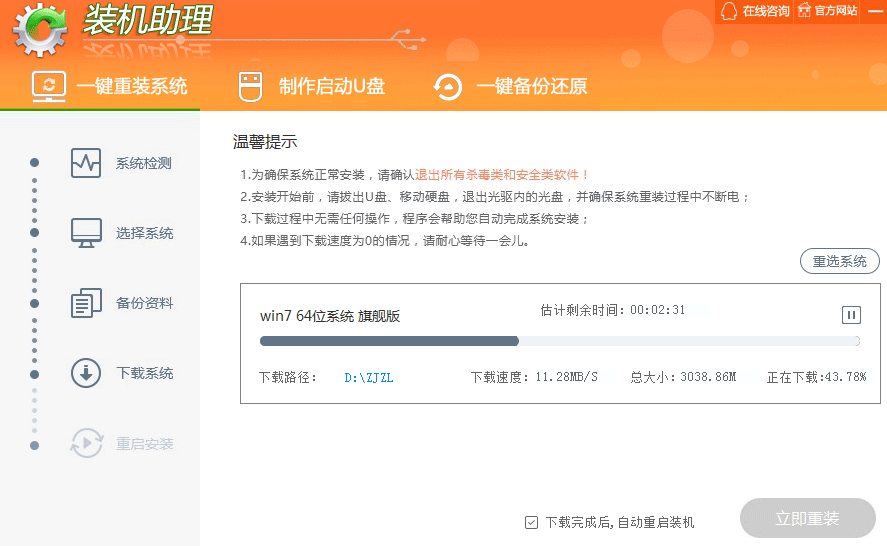Minimize the 装机助理 window
The image size is (887, 546).
point(873,11)
